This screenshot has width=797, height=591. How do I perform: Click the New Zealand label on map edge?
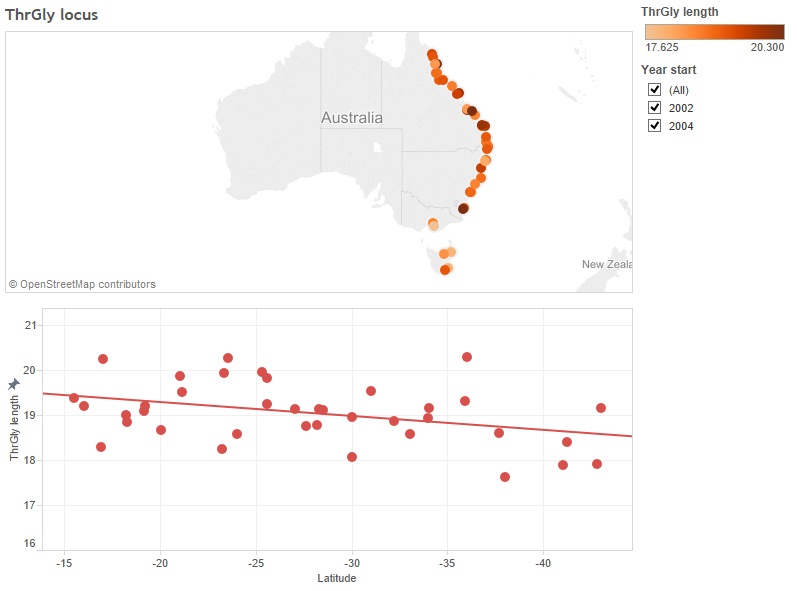click(607, 264)
